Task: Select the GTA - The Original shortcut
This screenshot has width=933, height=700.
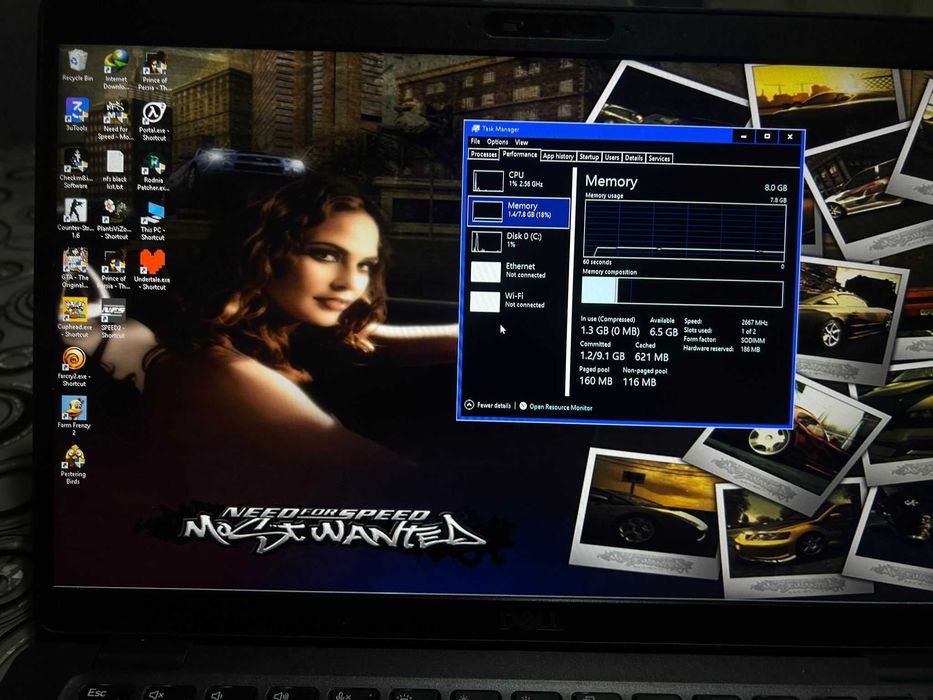Action: coord(75,268)
